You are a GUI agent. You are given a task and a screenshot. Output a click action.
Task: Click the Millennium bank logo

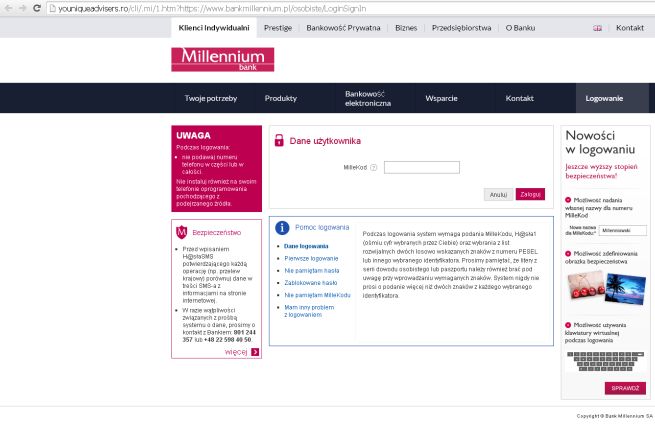click(x=223, y=59)
